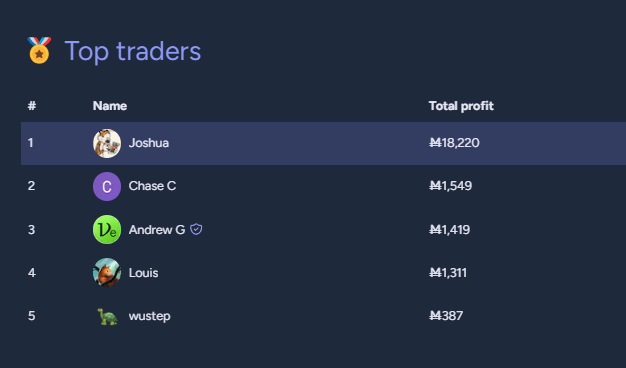
Task: Click Andrew G's green avatar
Action: tap(107, 230)
